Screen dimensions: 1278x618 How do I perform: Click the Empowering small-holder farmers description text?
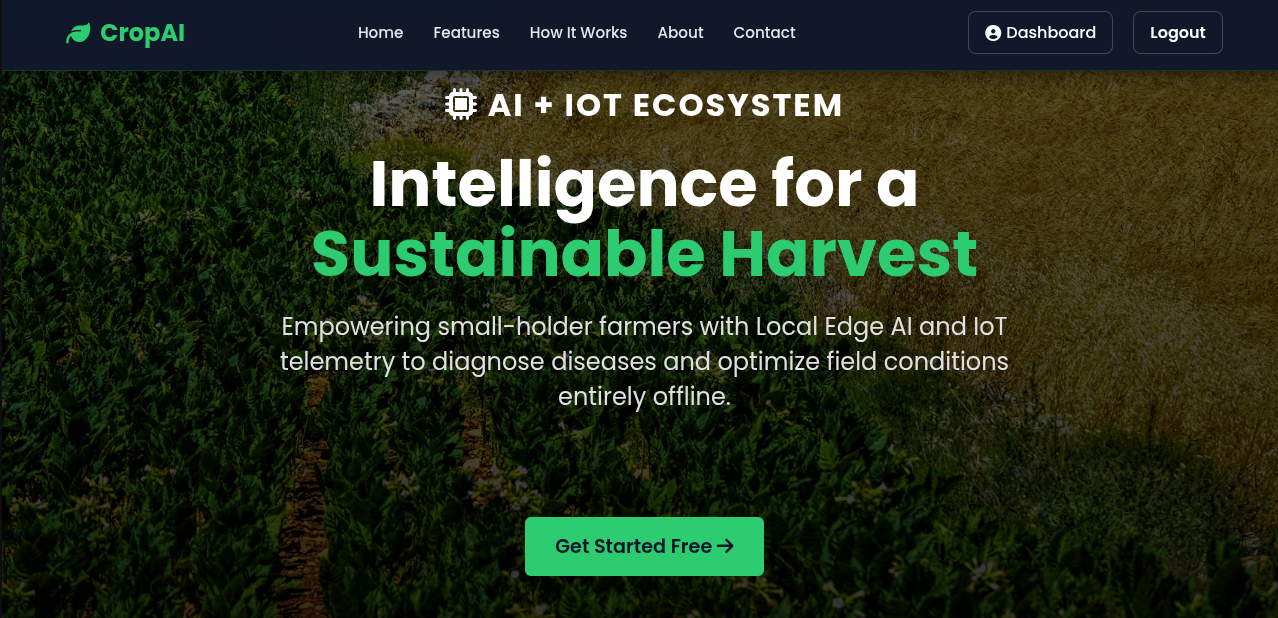[644, 361]
